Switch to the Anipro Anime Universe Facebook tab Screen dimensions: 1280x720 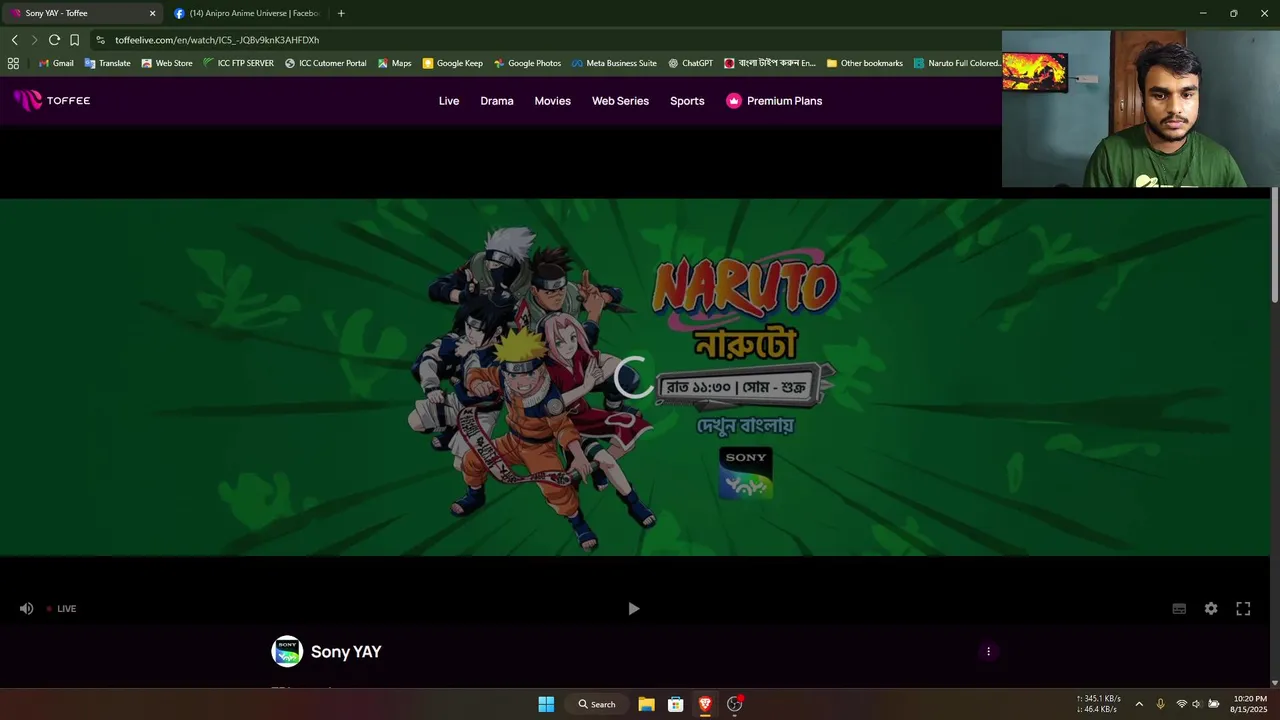248,13
